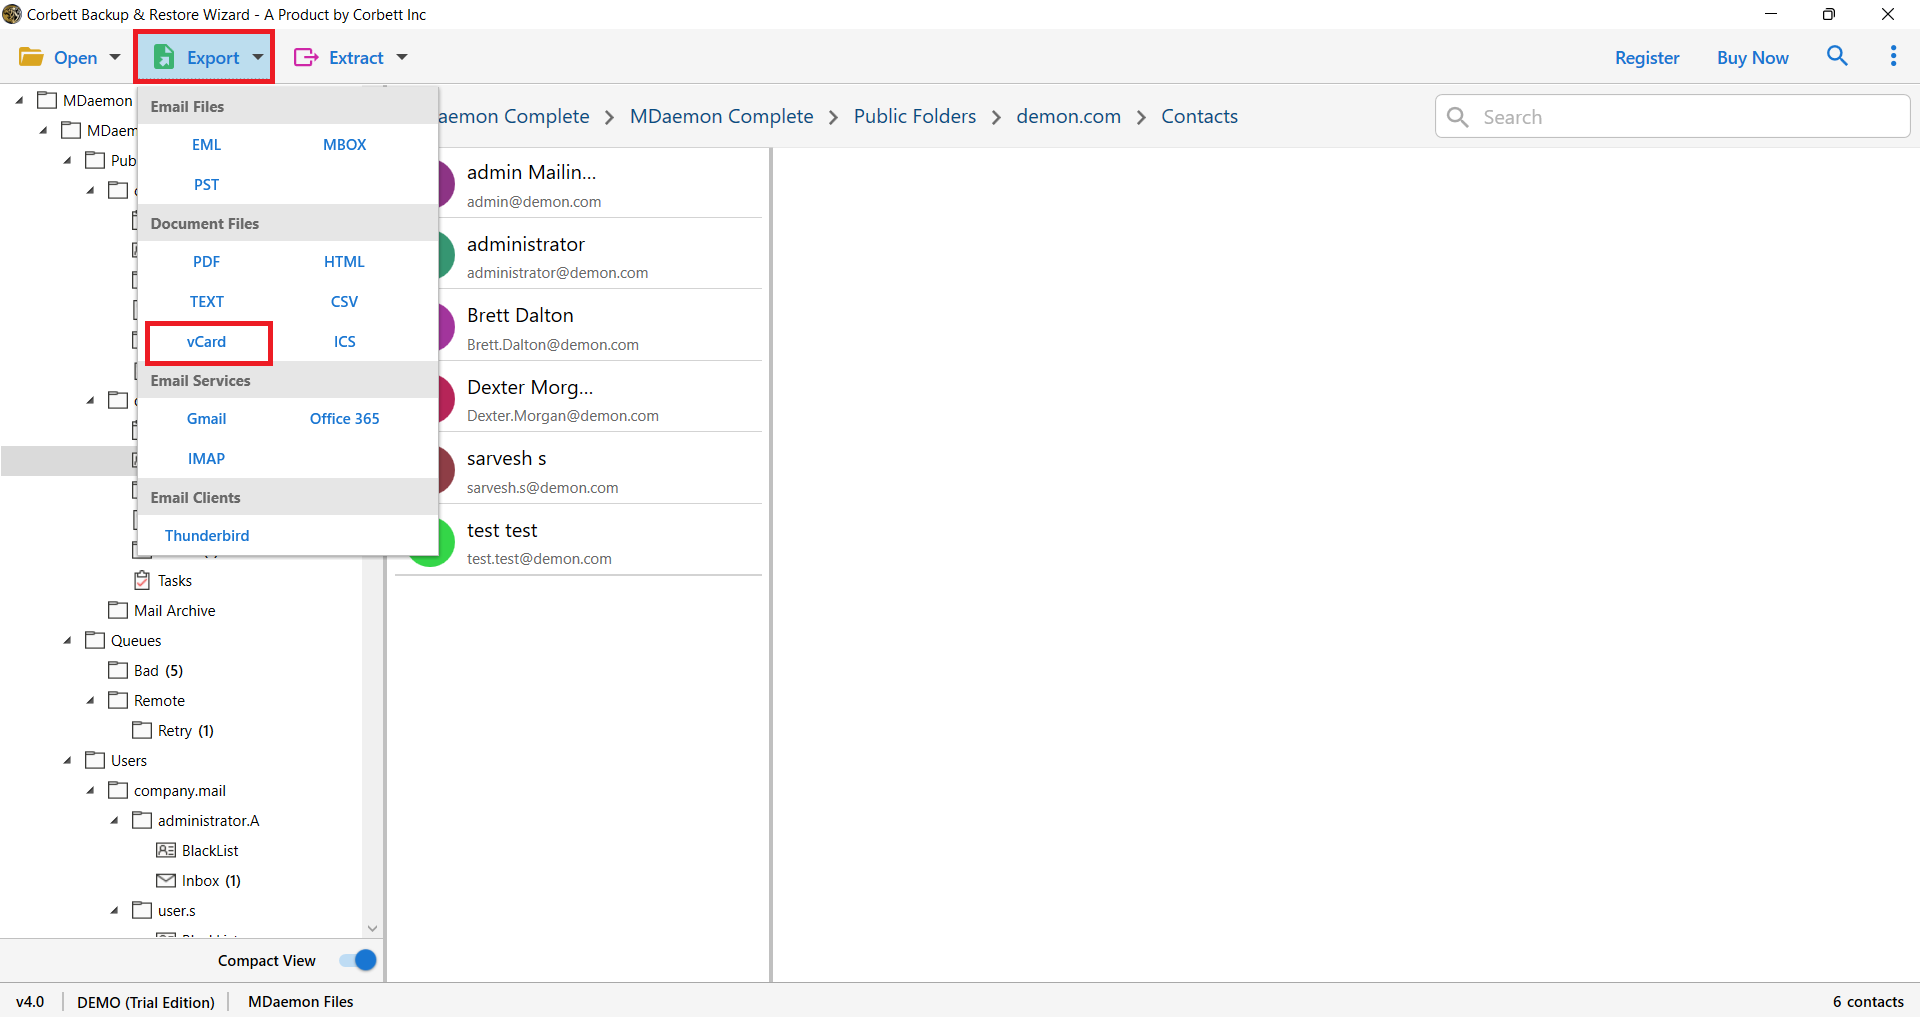The width and height of the screenshot is (1920, 1017).
Task: Select the Tasks tree item
Action: tap(174, 580)
